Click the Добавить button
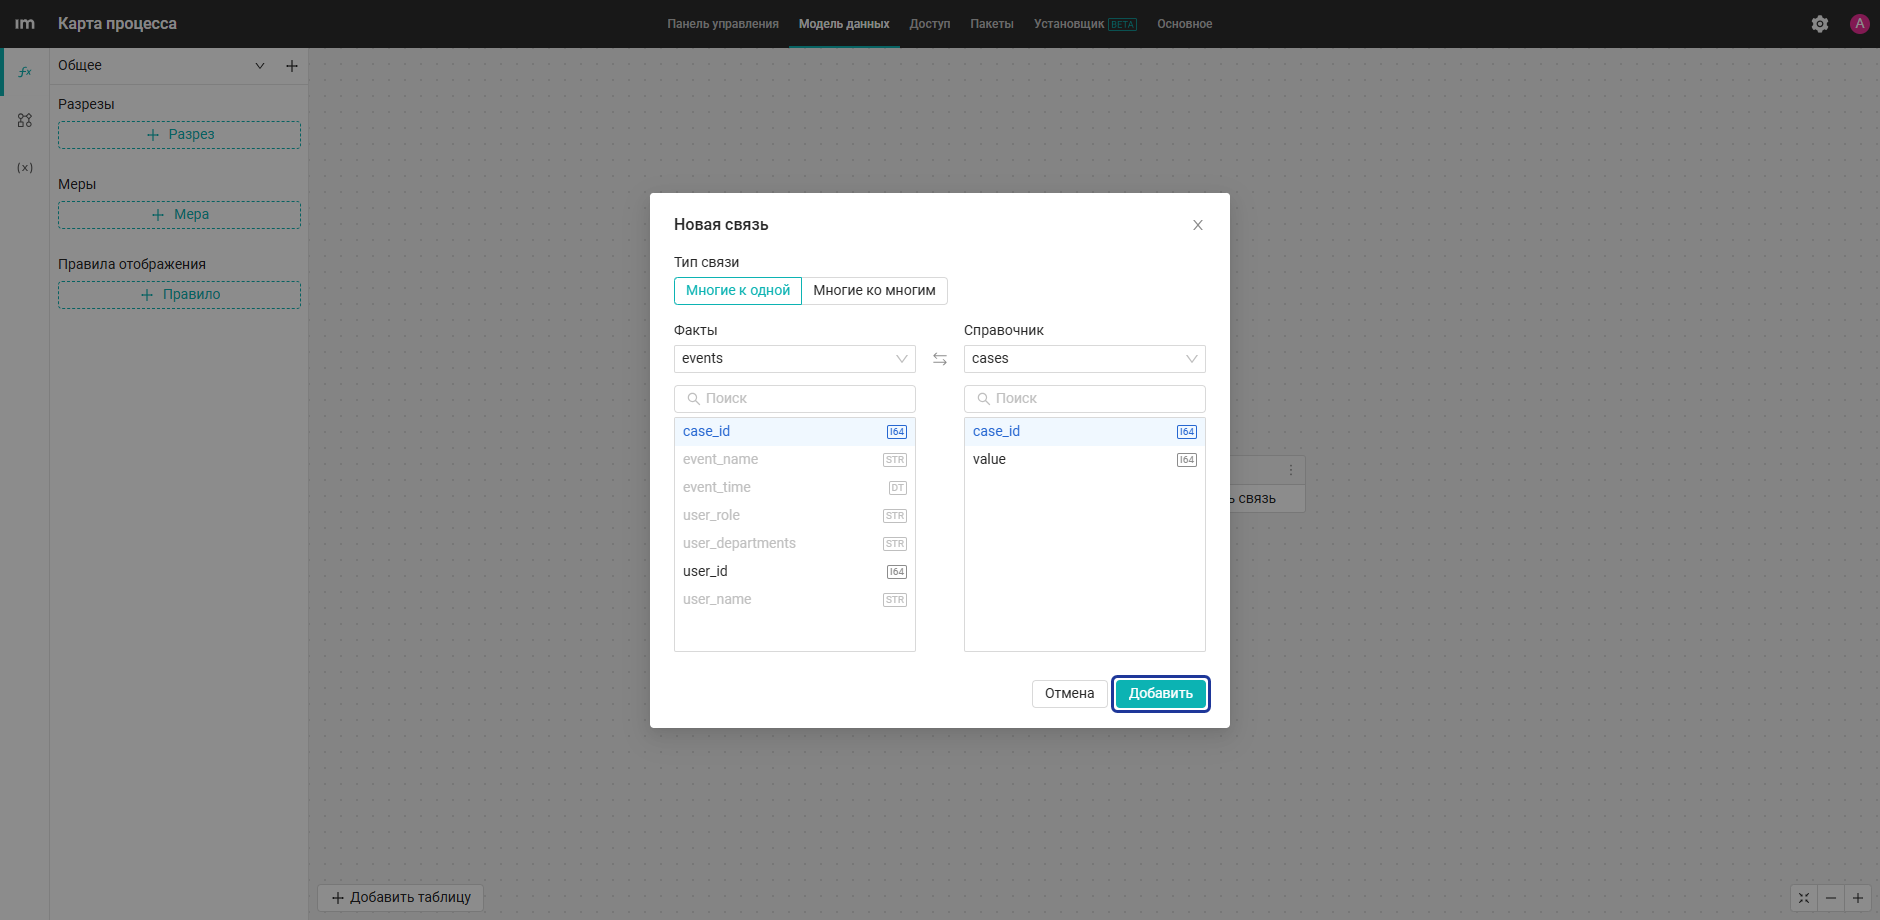The width and height of the screenshot is (1880, 920). click(x=1161, y=694)
